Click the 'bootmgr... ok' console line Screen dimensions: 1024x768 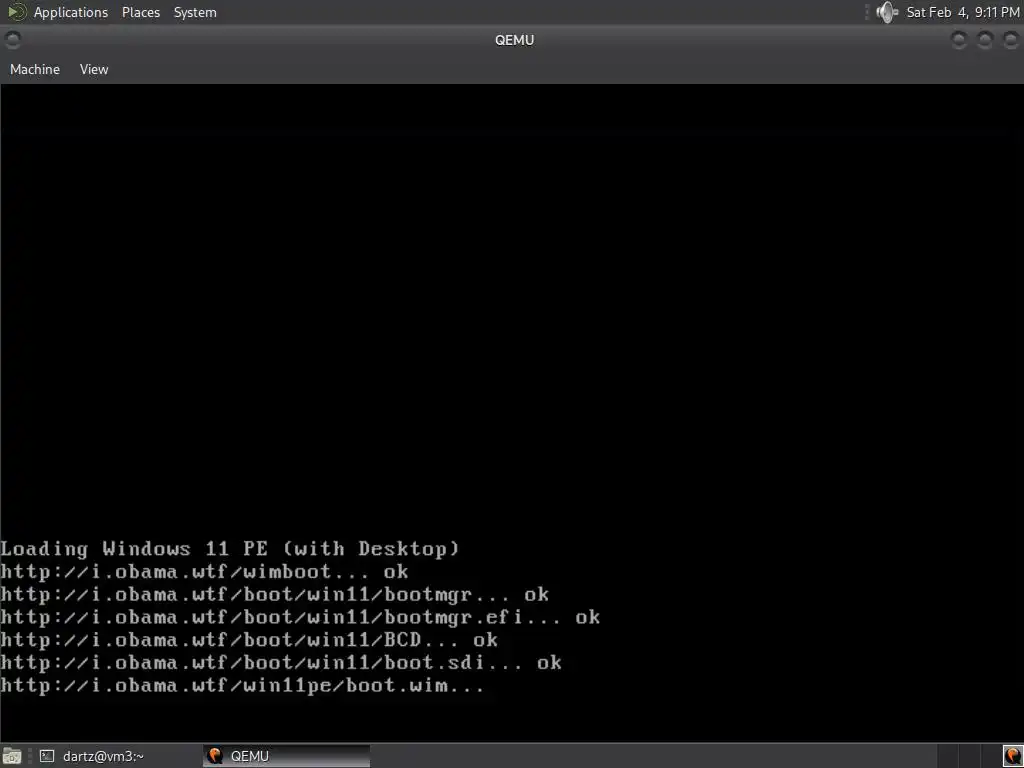[275, 594]
